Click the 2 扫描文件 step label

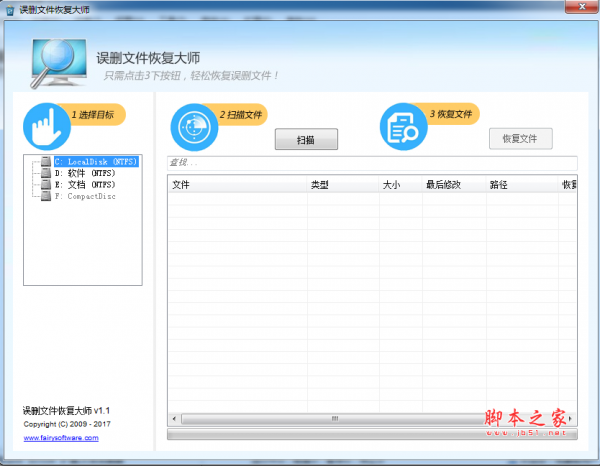(241, 115)
